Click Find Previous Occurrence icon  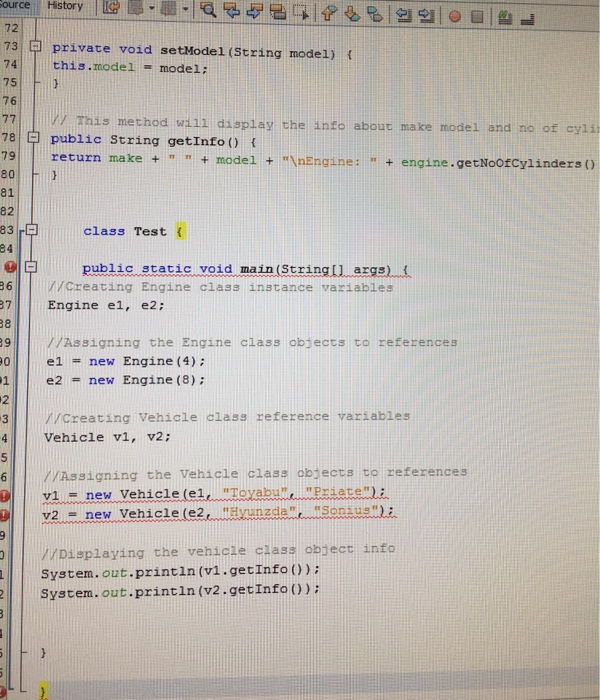click(232, 10)
